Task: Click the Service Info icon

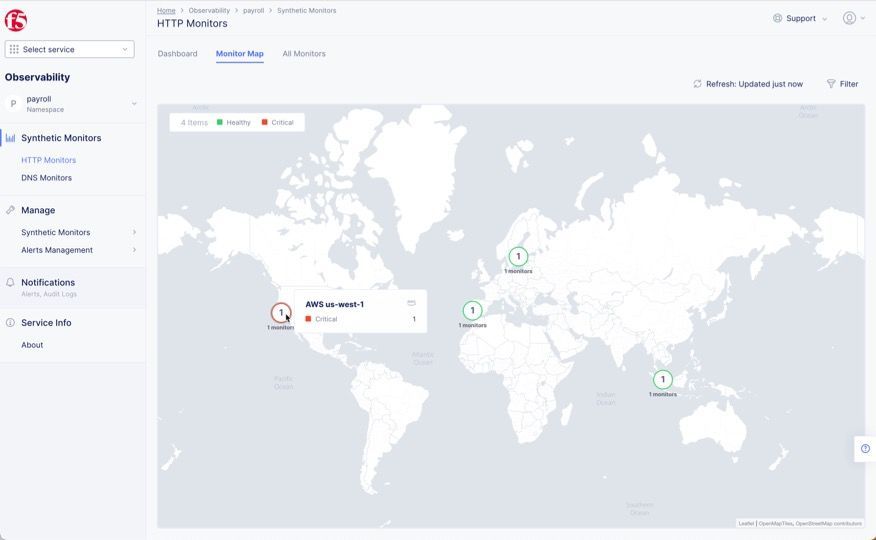Action: (10, 323)
